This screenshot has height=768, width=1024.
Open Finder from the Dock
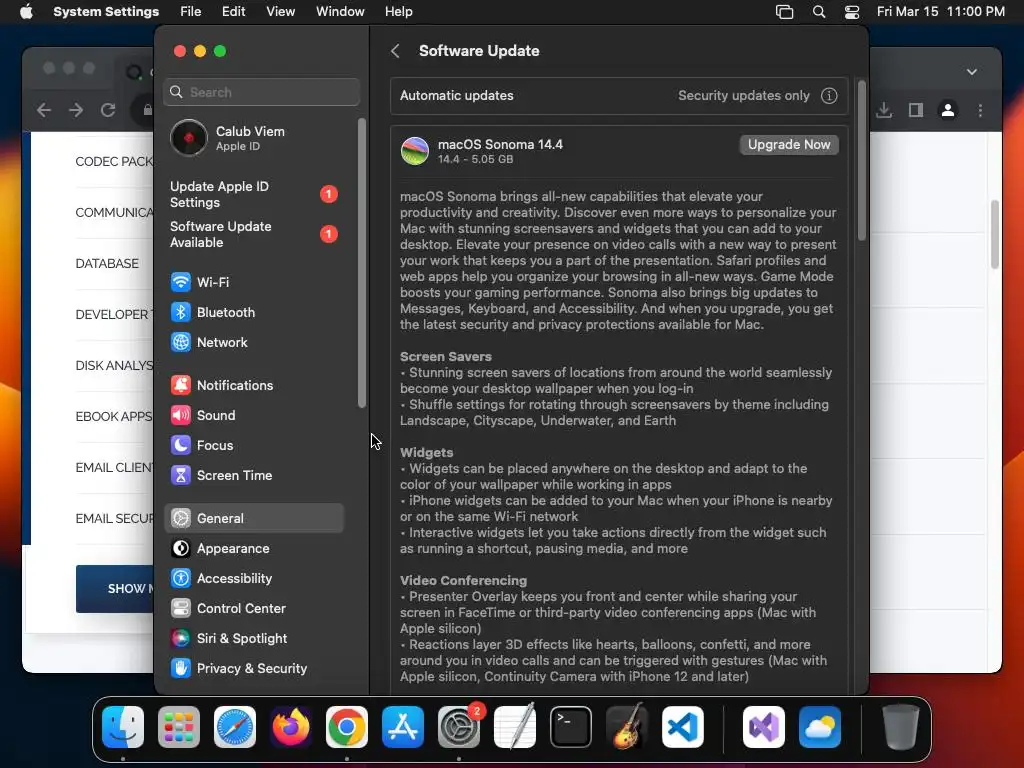click(123, 727)
